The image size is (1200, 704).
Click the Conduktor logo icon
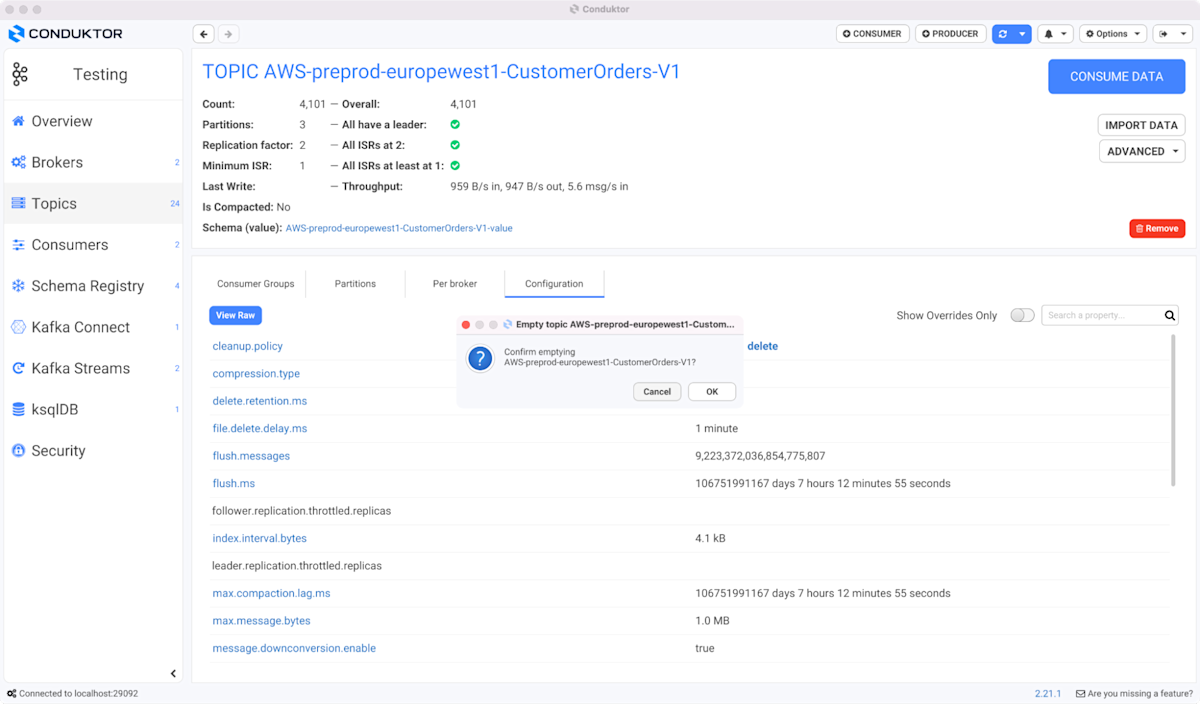[17, 34]
